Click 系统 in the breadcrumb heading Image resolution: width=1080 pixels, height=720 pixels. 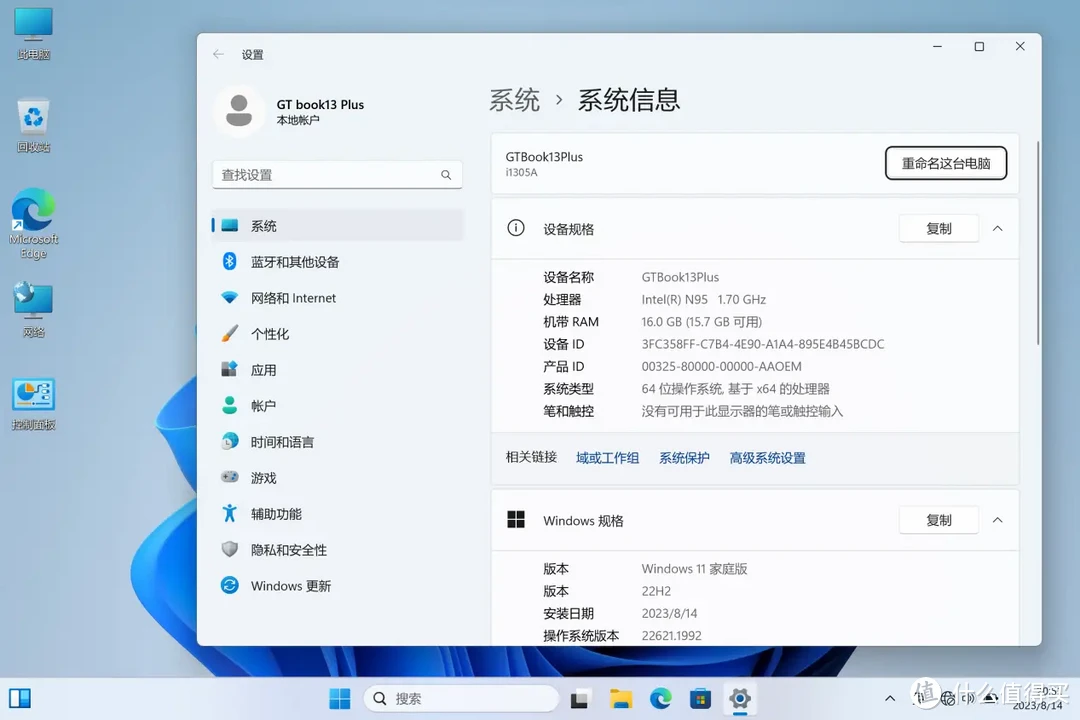515,101
